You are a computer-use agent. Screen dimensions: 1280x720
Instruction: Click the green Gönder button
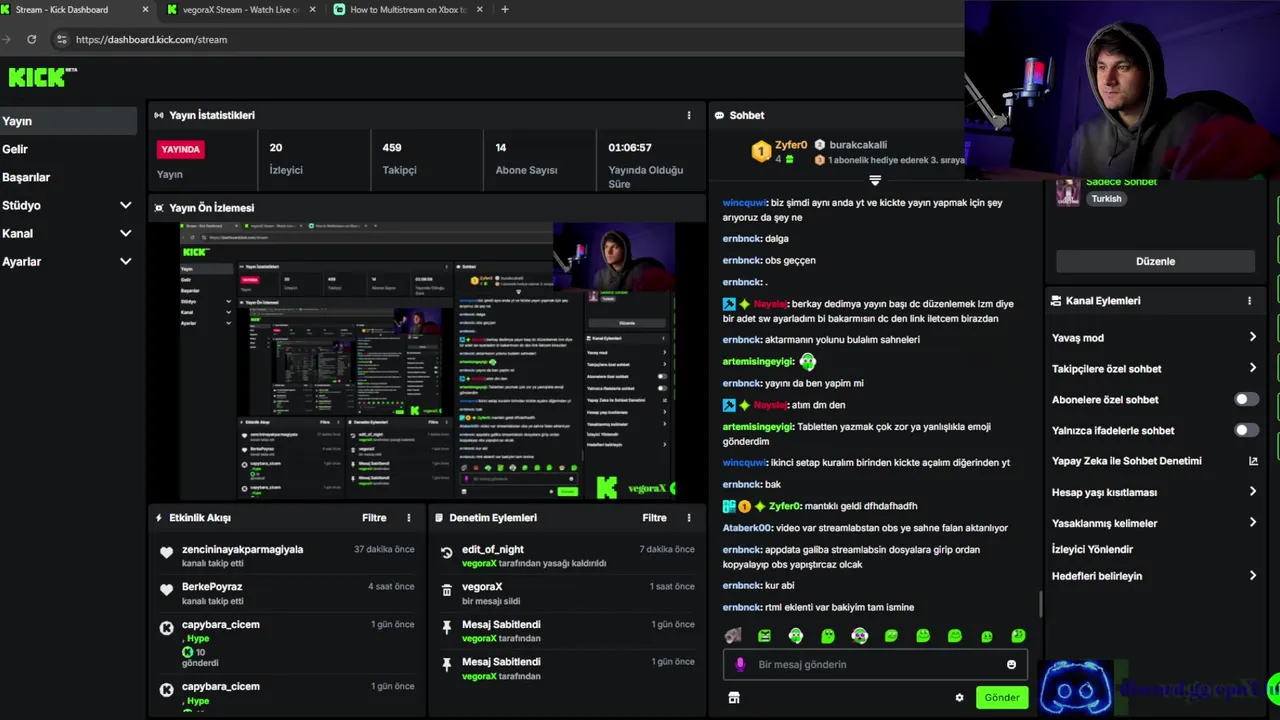coord(1002,698)
